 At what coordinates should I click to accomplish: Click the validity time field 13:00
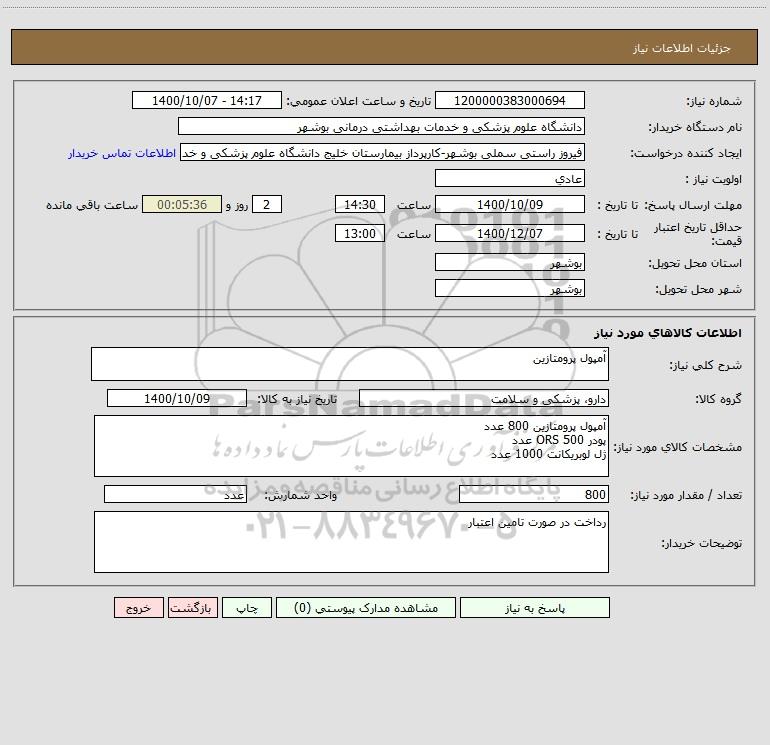359,233
